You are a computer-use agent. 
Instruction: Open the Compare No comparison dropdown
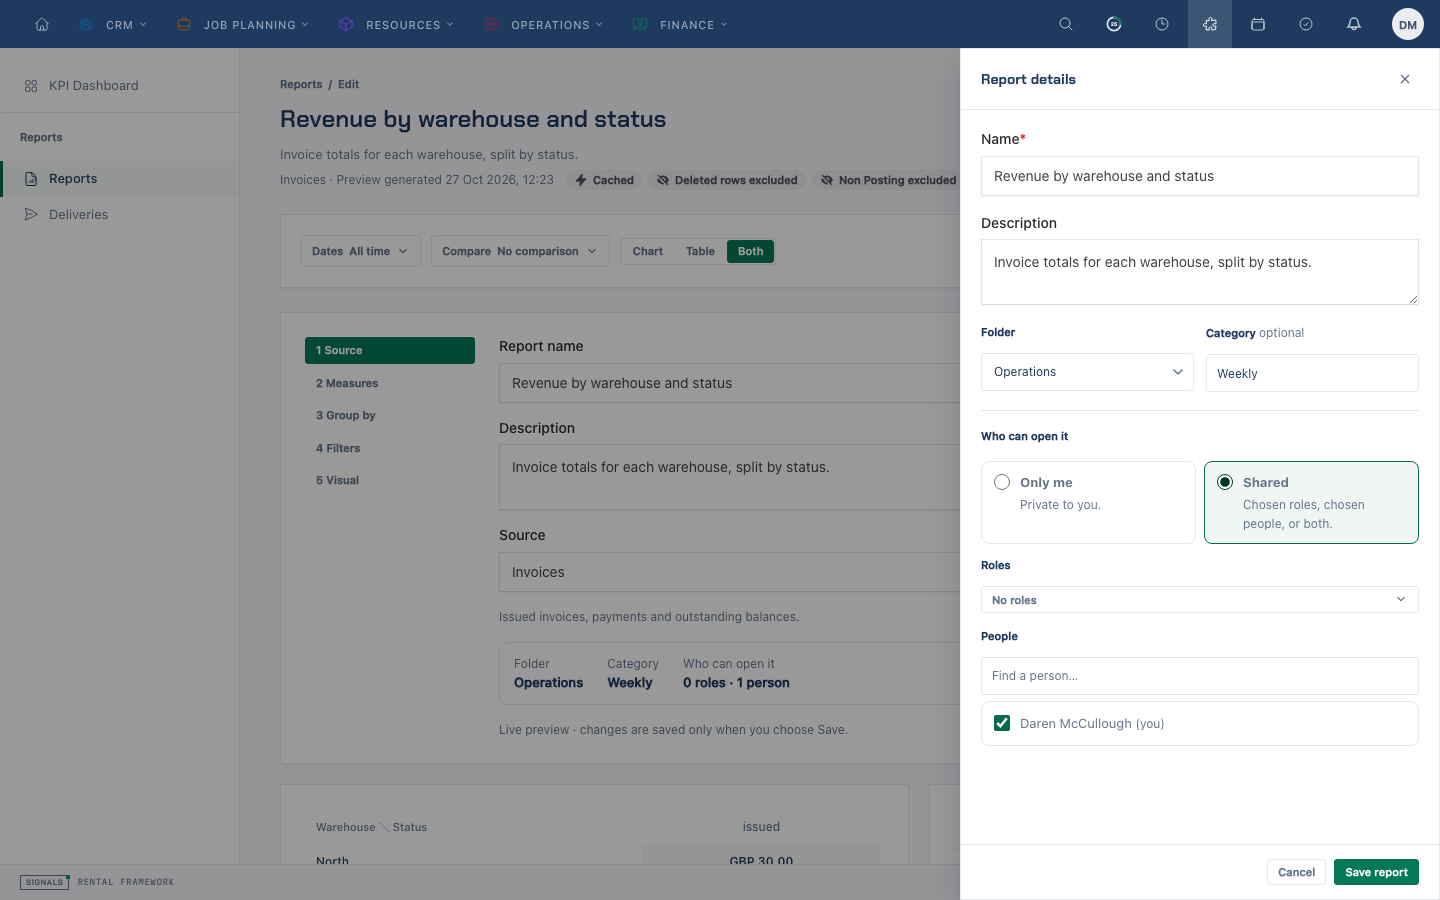coord(520,252)
